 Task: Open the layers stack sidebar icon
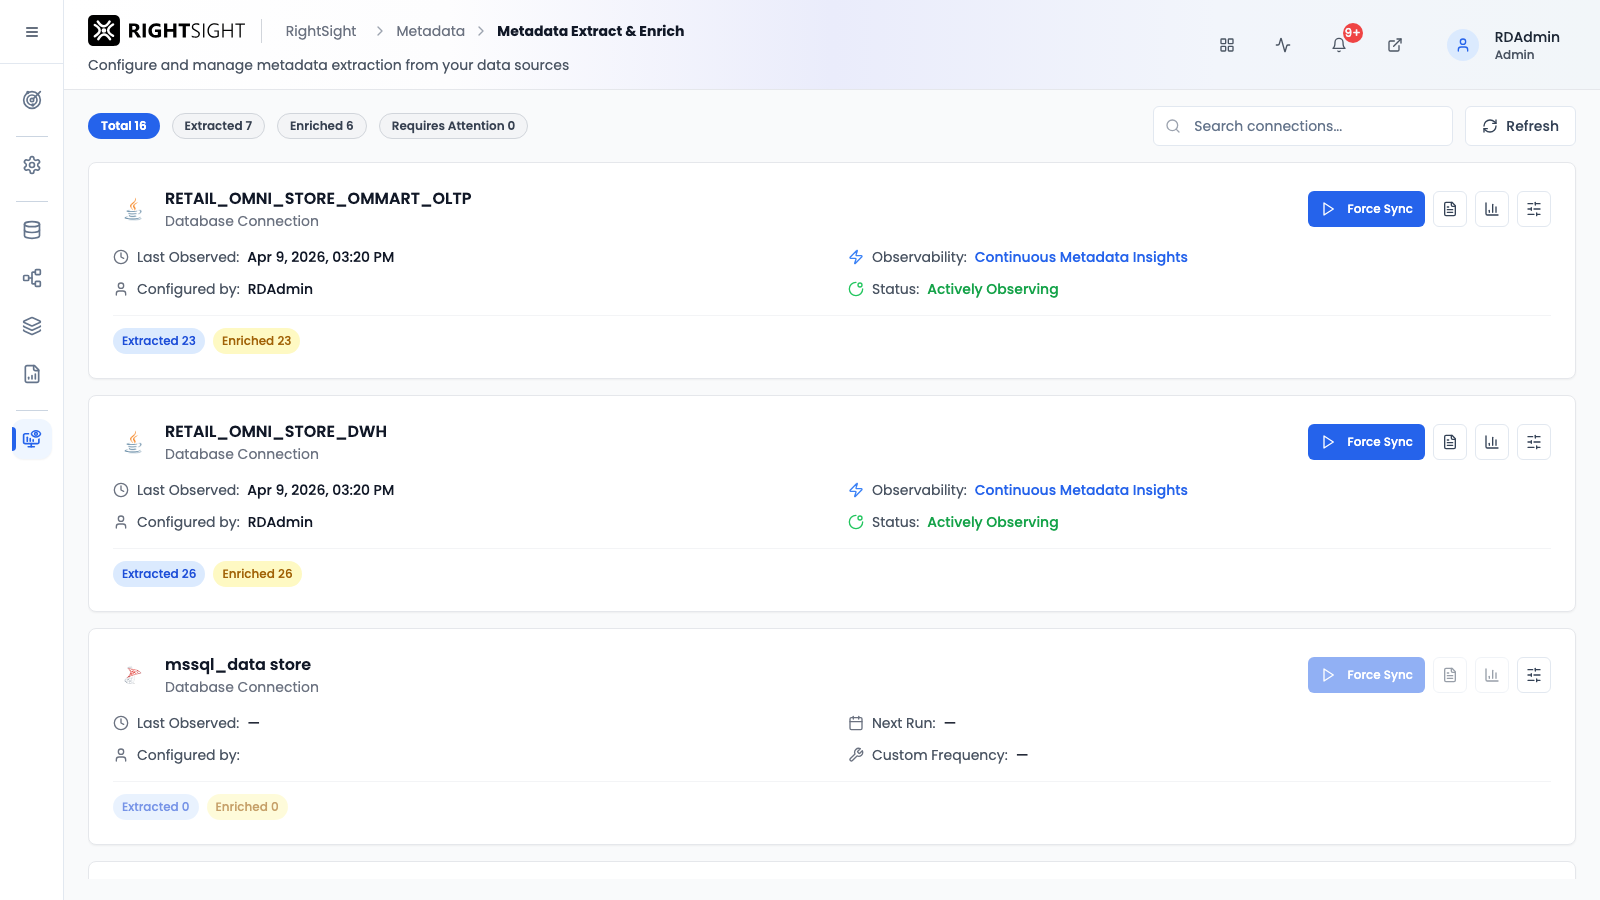pyautogui.click(x=32, y=326)
